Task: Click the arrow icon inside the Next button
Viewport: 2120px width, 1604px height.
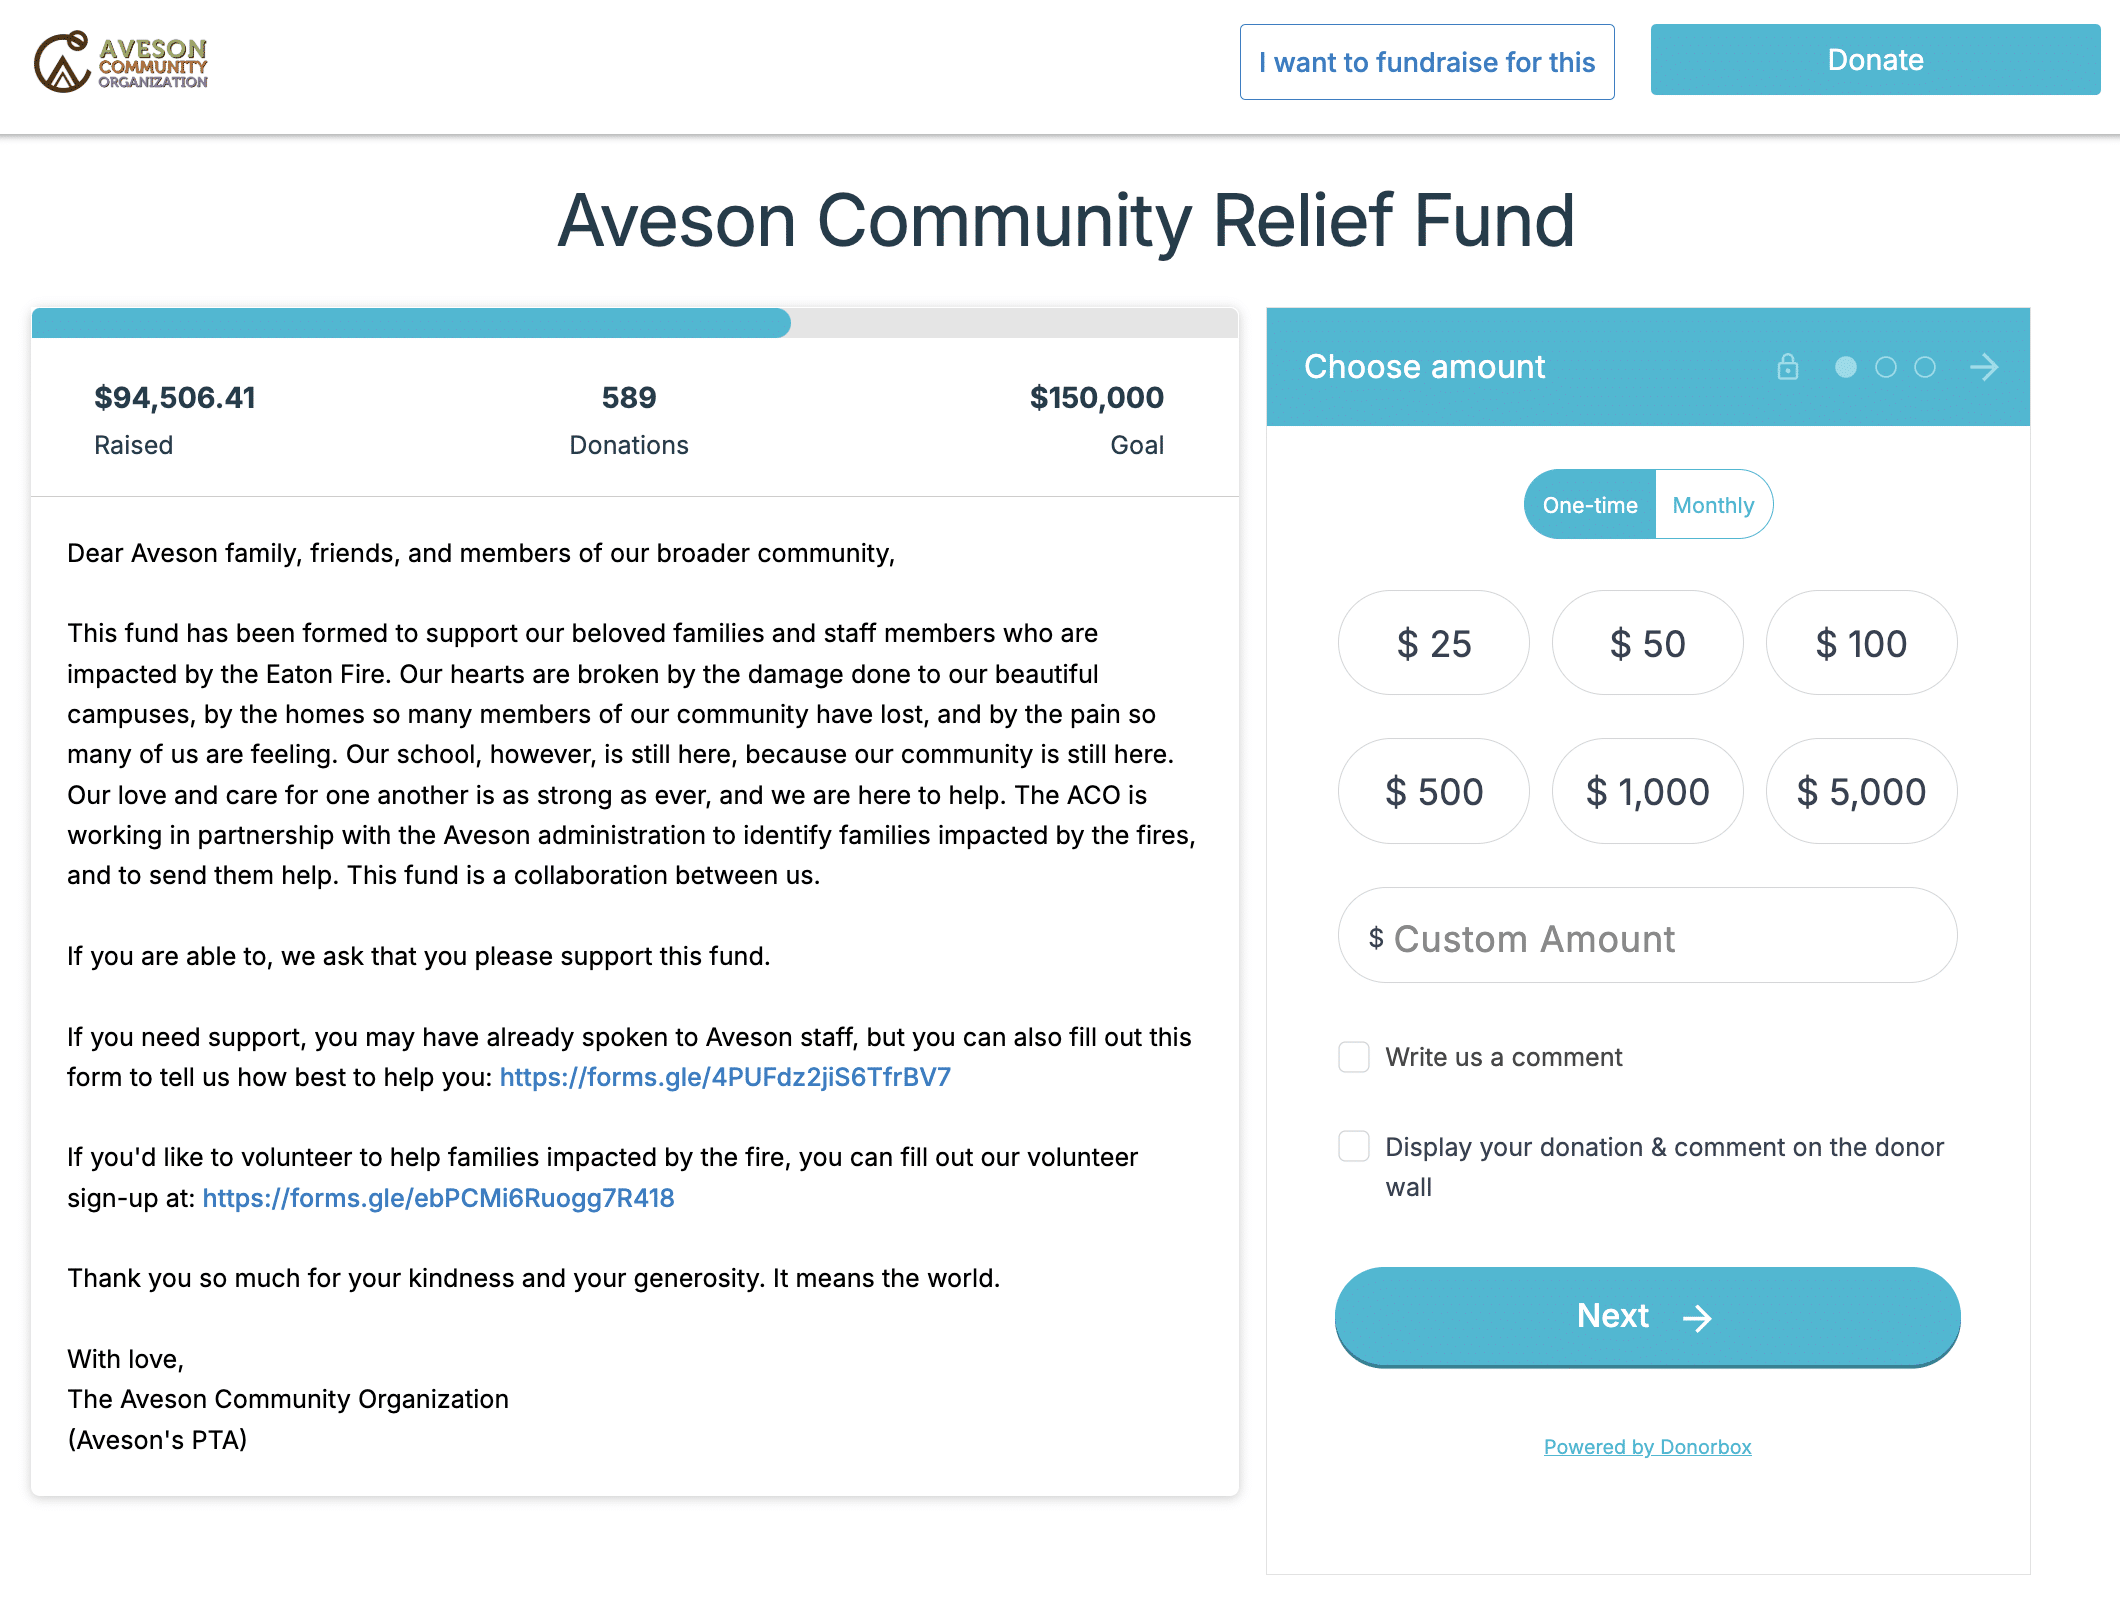Action: tap(1699, 1317)
